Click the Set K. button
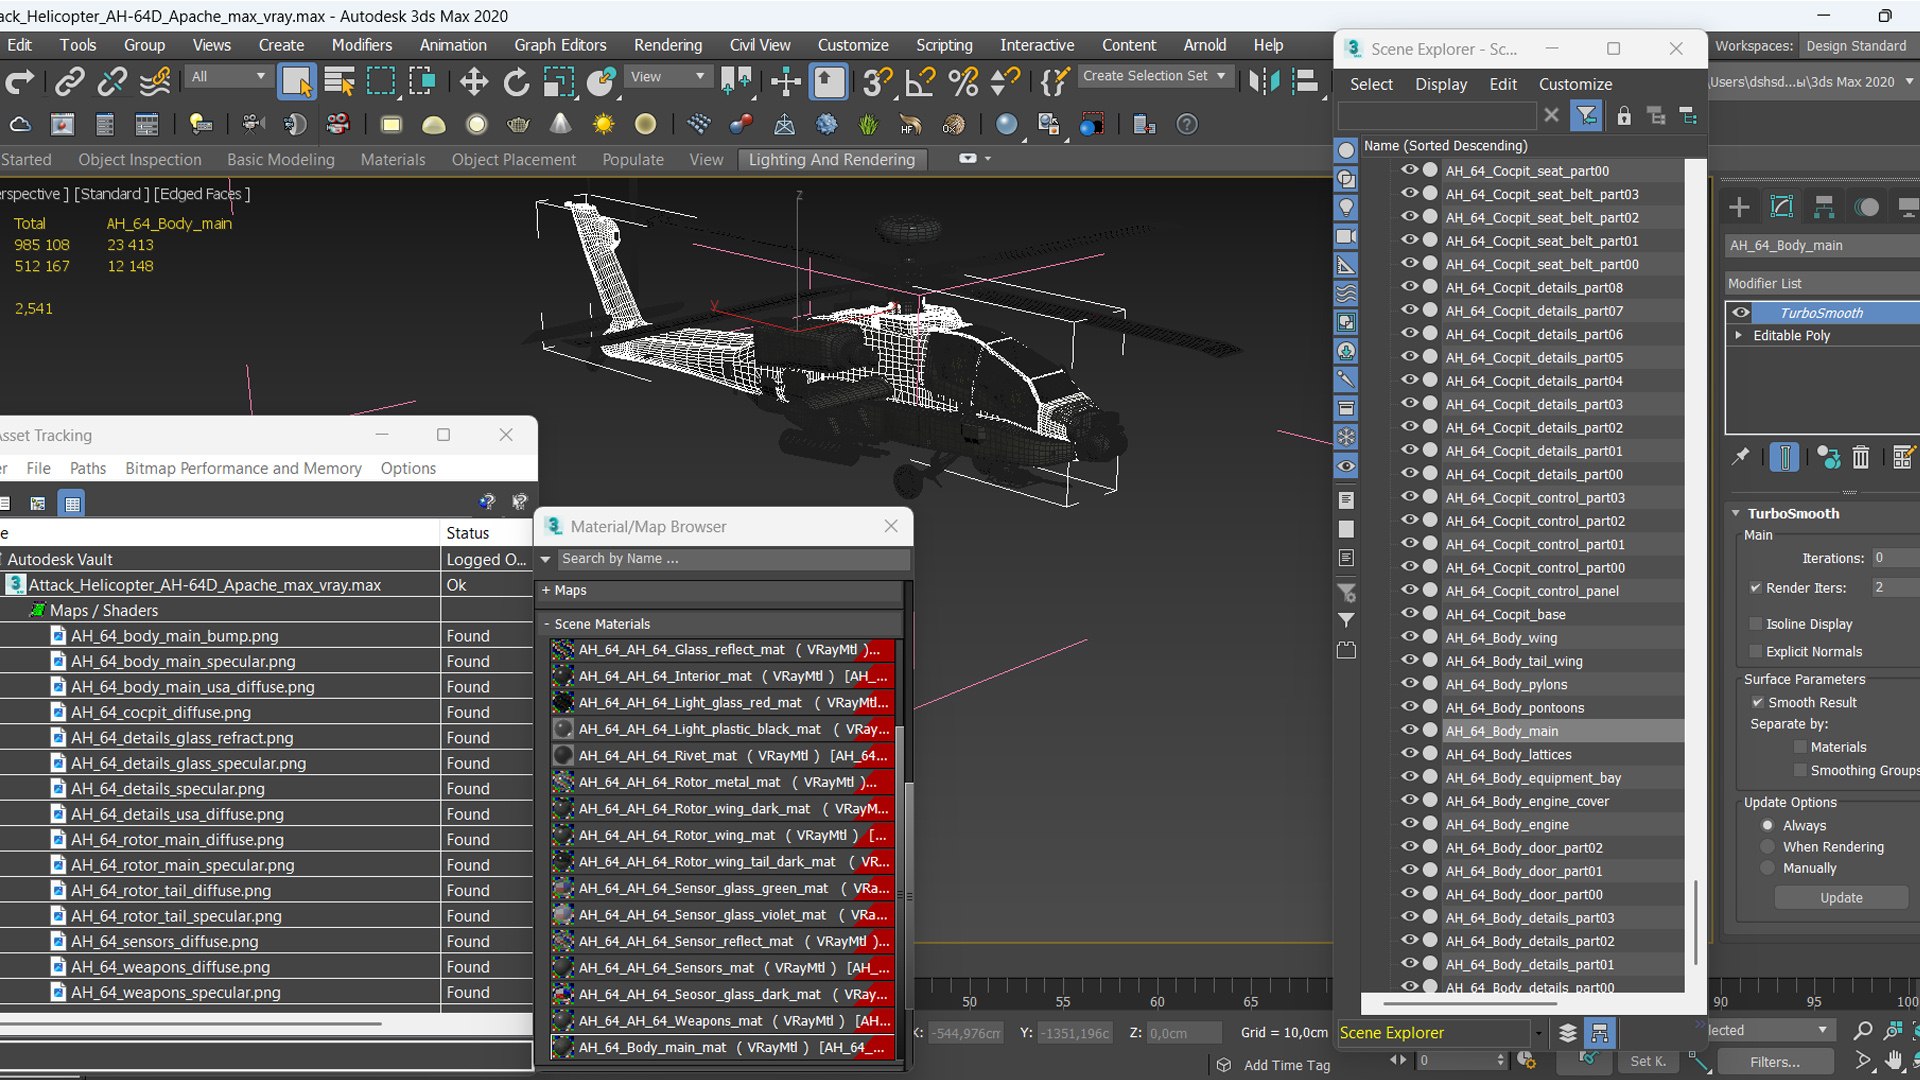 pyautogui.click(x=1647, y=1062)
